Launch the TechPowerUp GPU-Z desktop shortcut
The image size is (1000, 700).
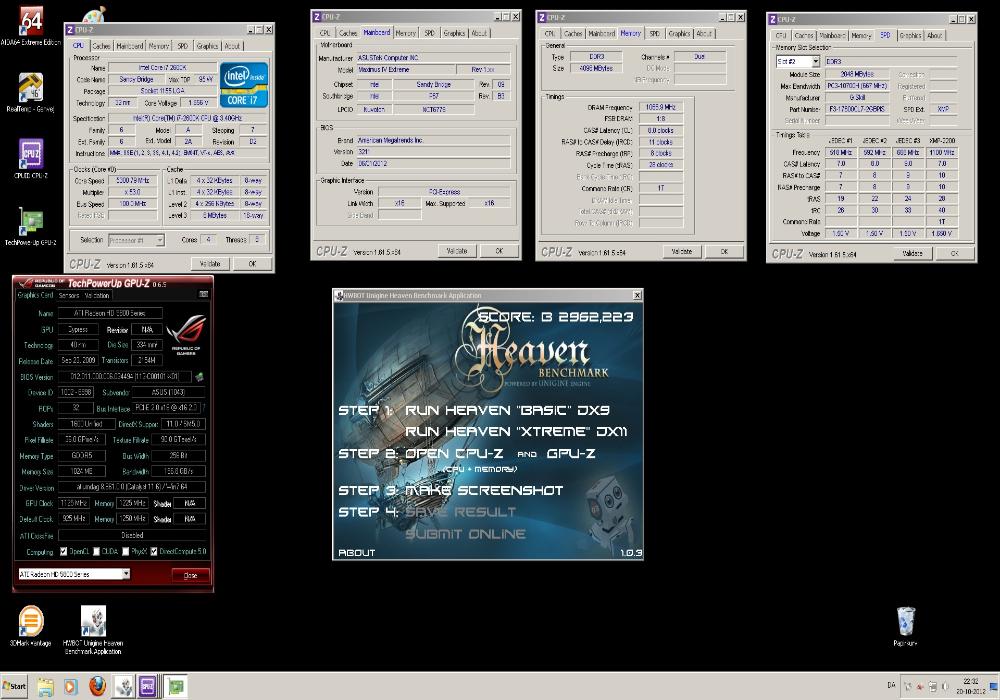[x=31, y=227]
